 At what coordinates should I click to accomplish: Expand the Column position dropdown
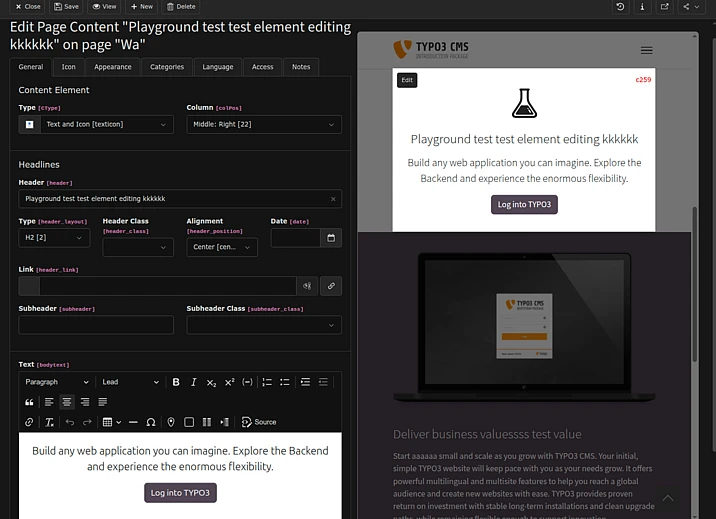(264, 125)
